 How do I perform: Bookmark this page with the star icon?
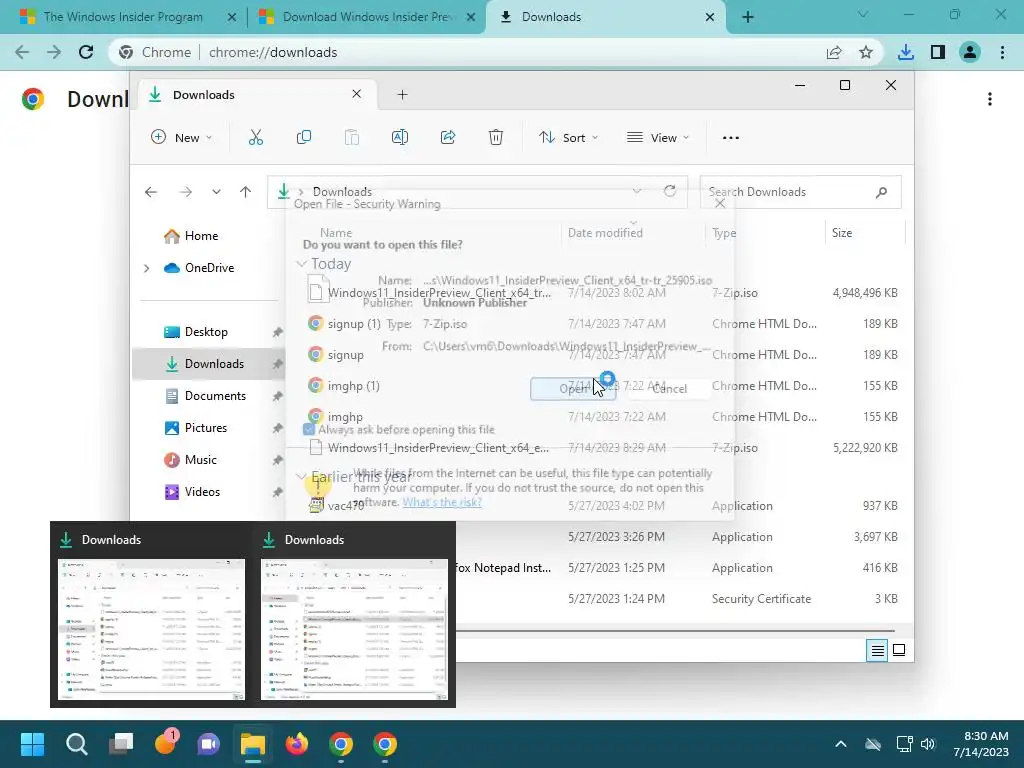[x=866, y=52]
